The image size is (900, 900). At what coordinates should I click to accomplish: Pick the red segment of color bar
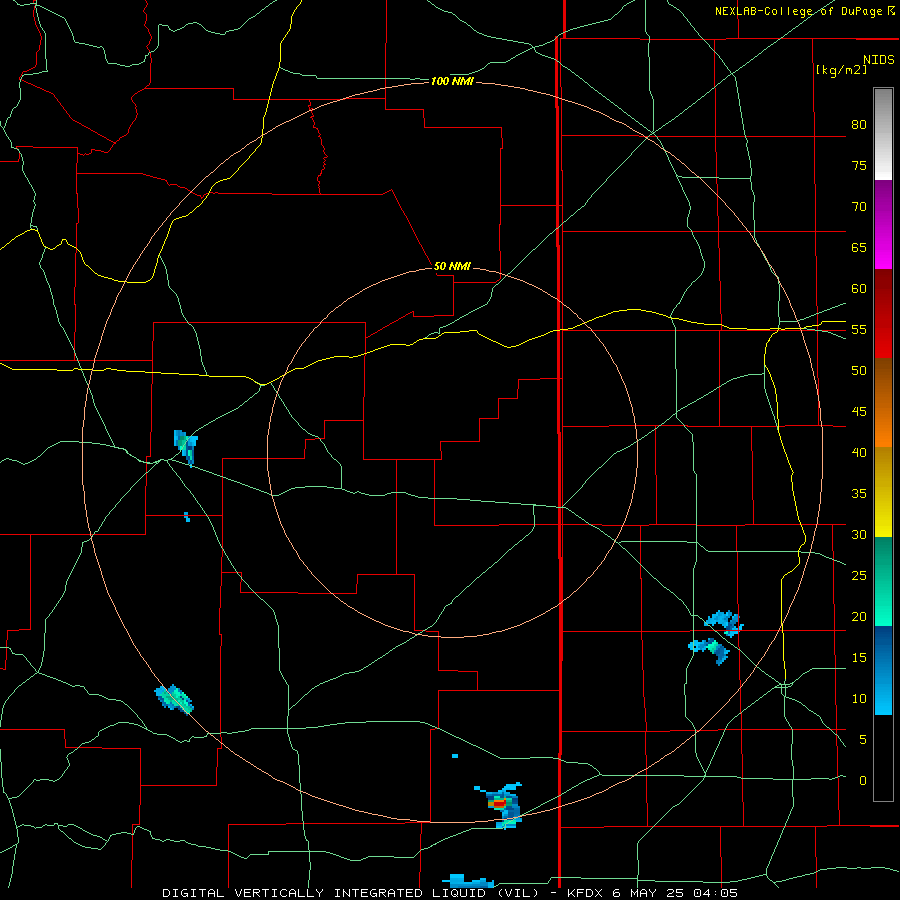tap(883, 314)
